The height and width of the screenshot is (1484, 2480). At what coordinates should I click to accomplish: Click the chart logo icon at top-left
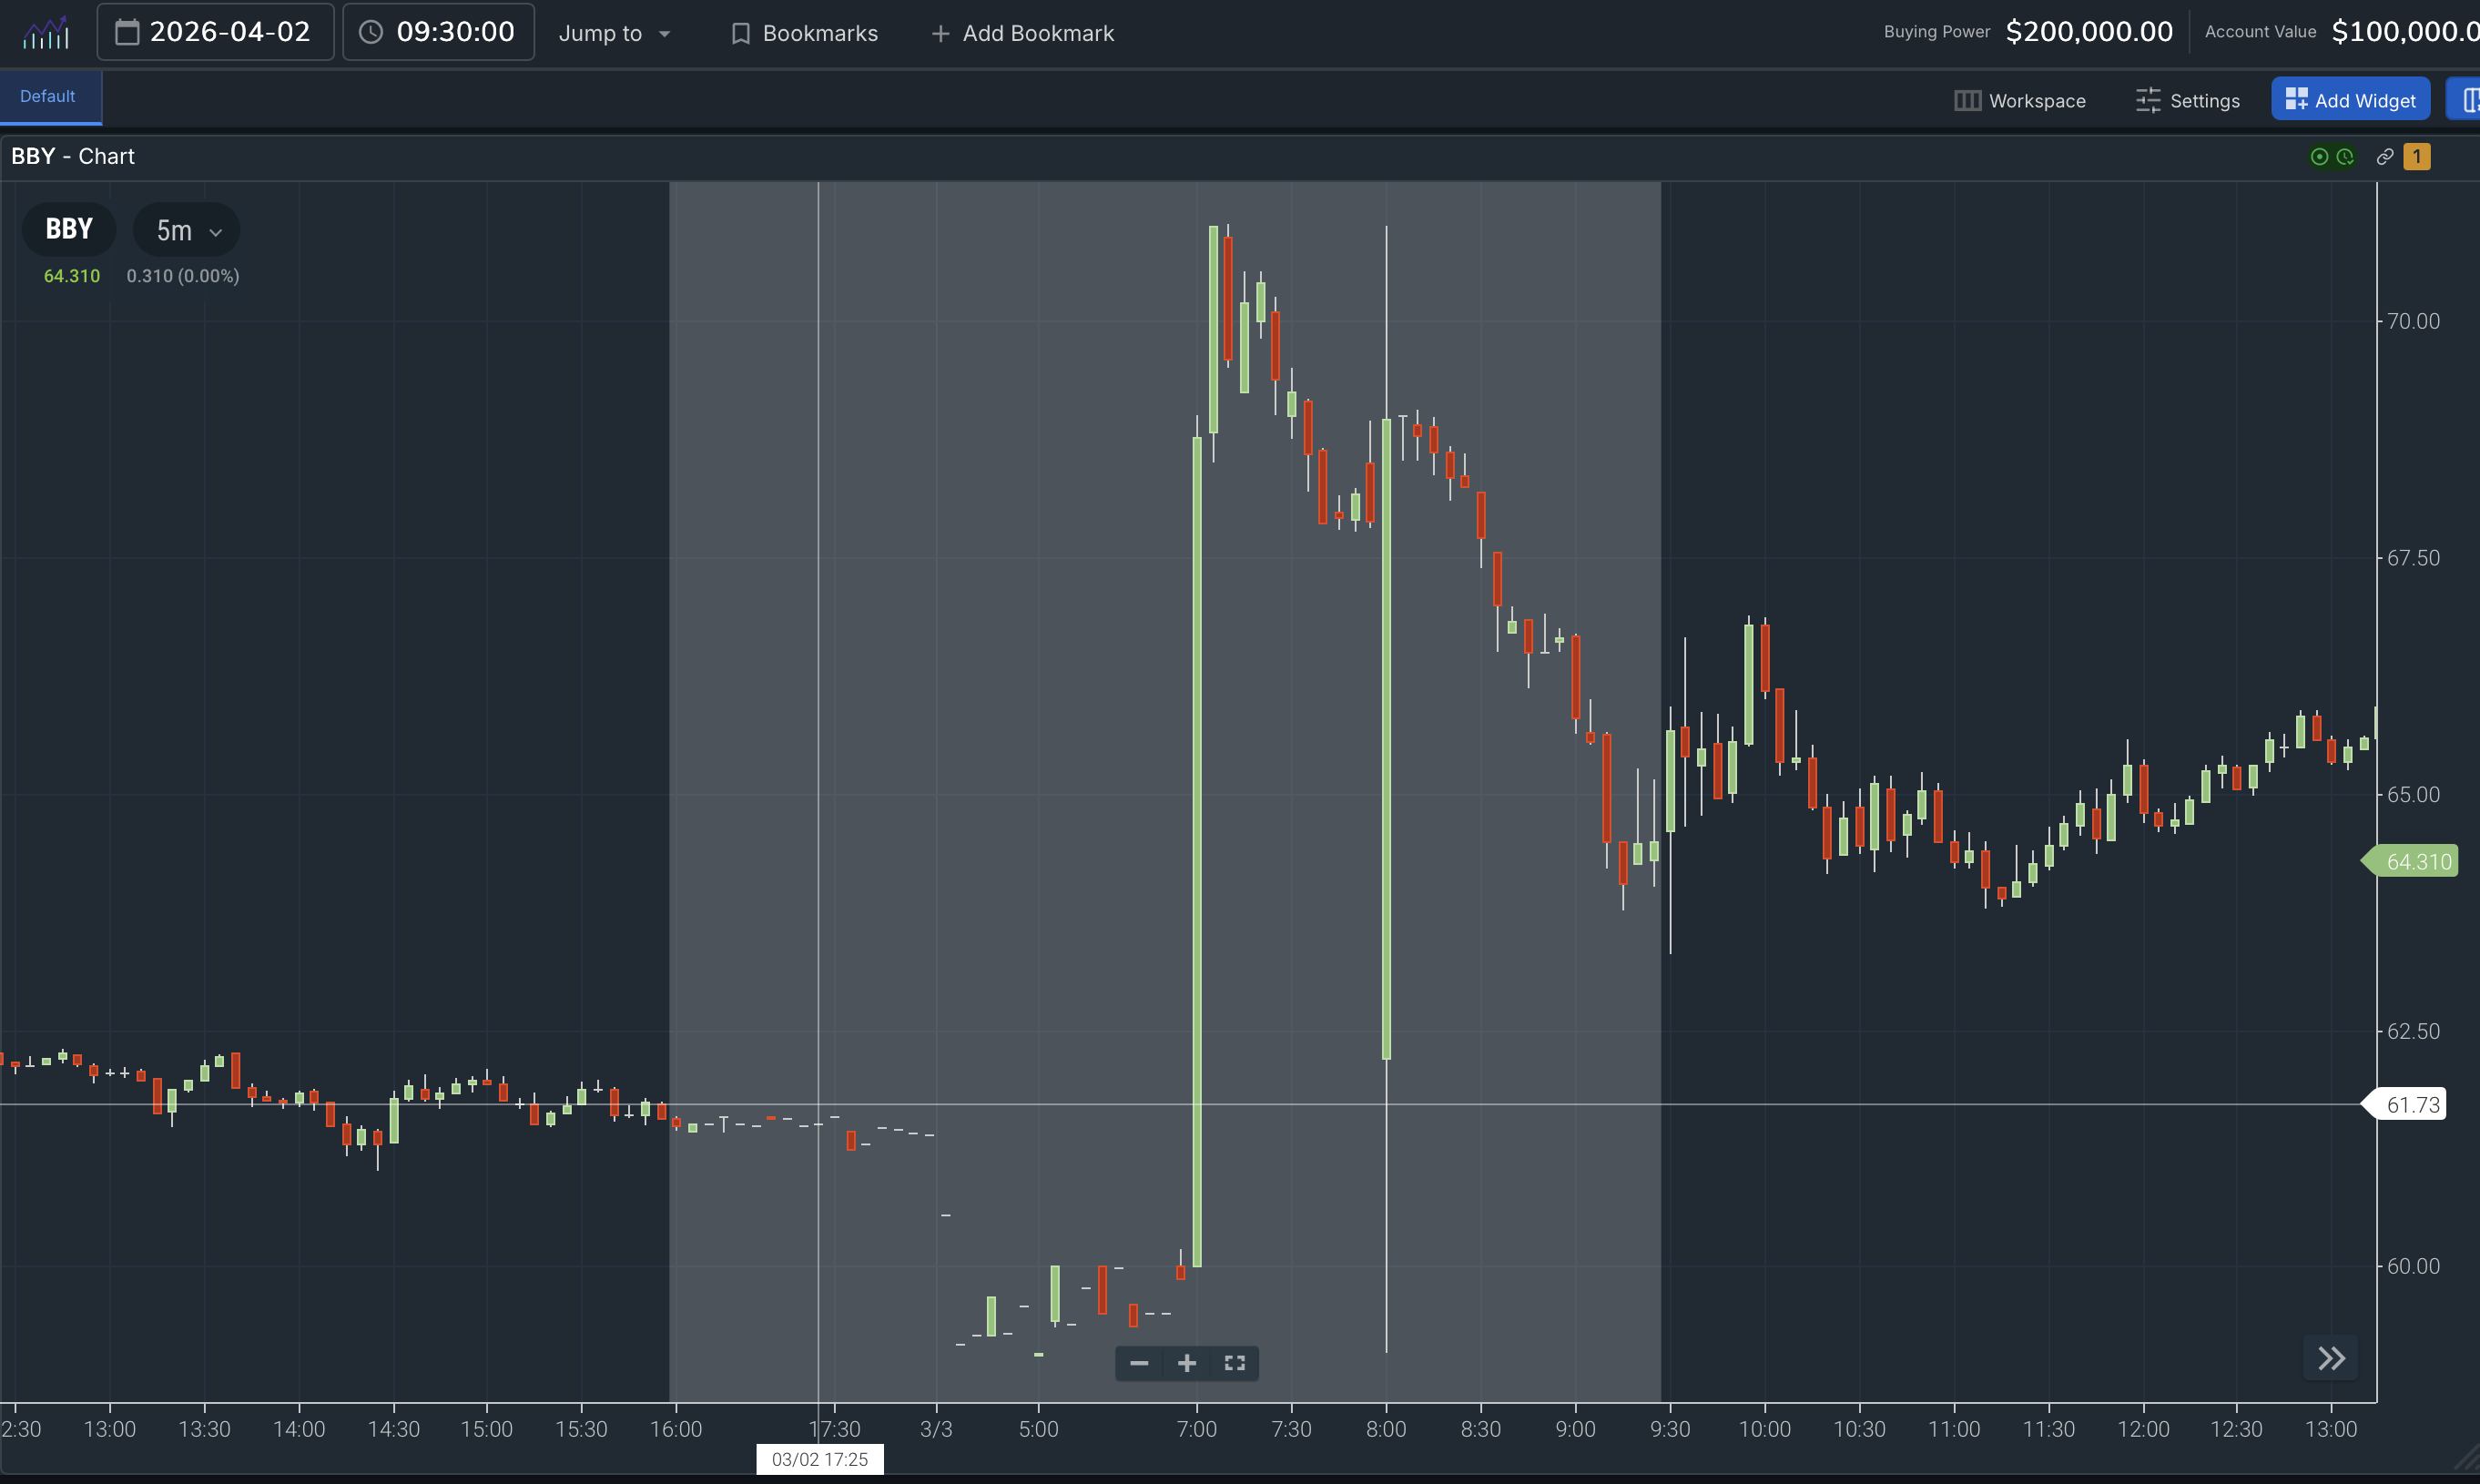[x=46, y=33]
